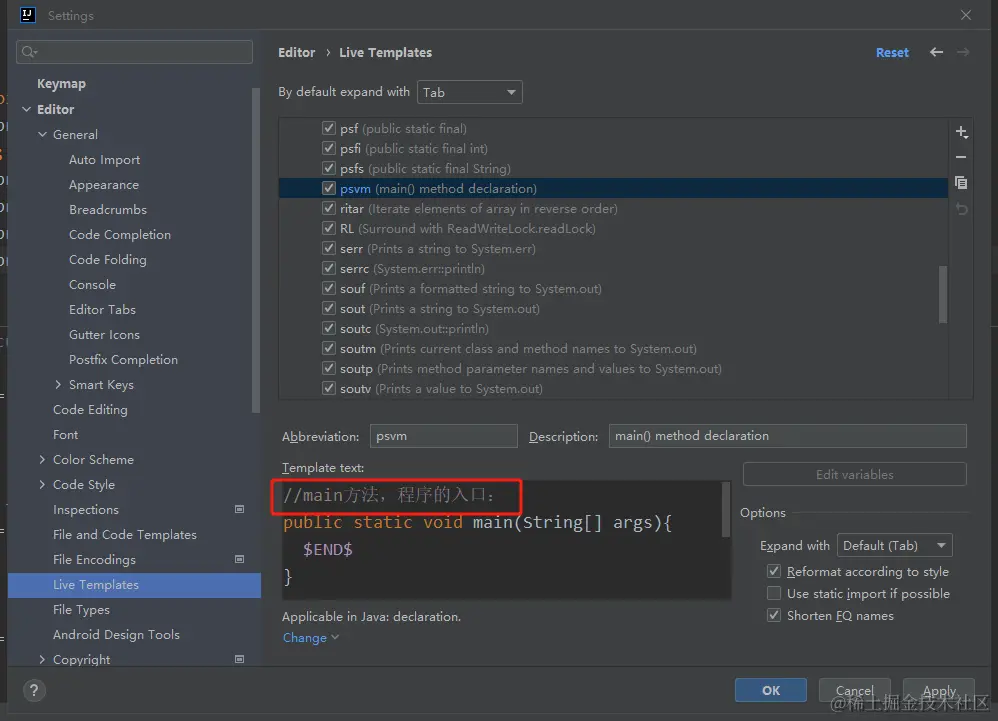Image resolution: width=998 pixels, height=721 pixels.
Task: Open Android Design Tools settings
Action: (x=116, y=634)
